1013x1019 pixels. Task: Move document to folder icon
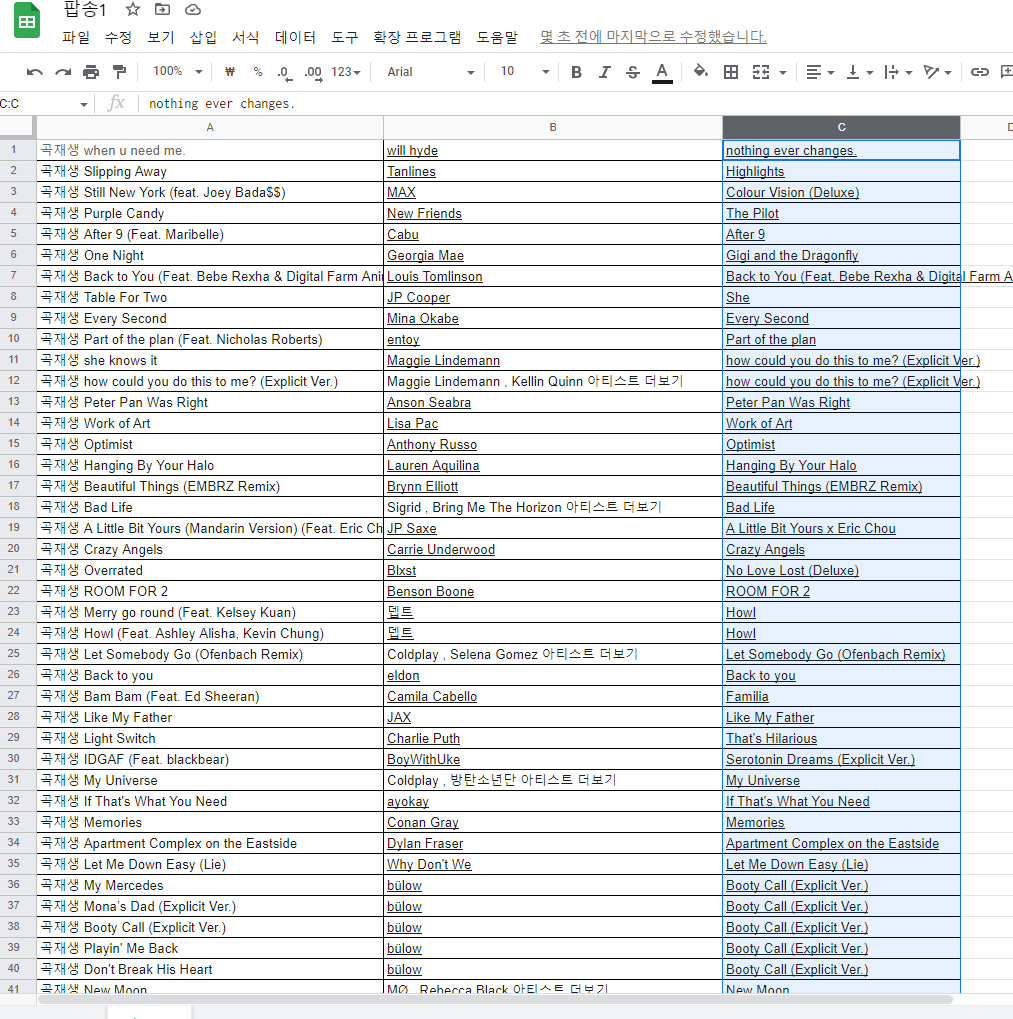162,9
